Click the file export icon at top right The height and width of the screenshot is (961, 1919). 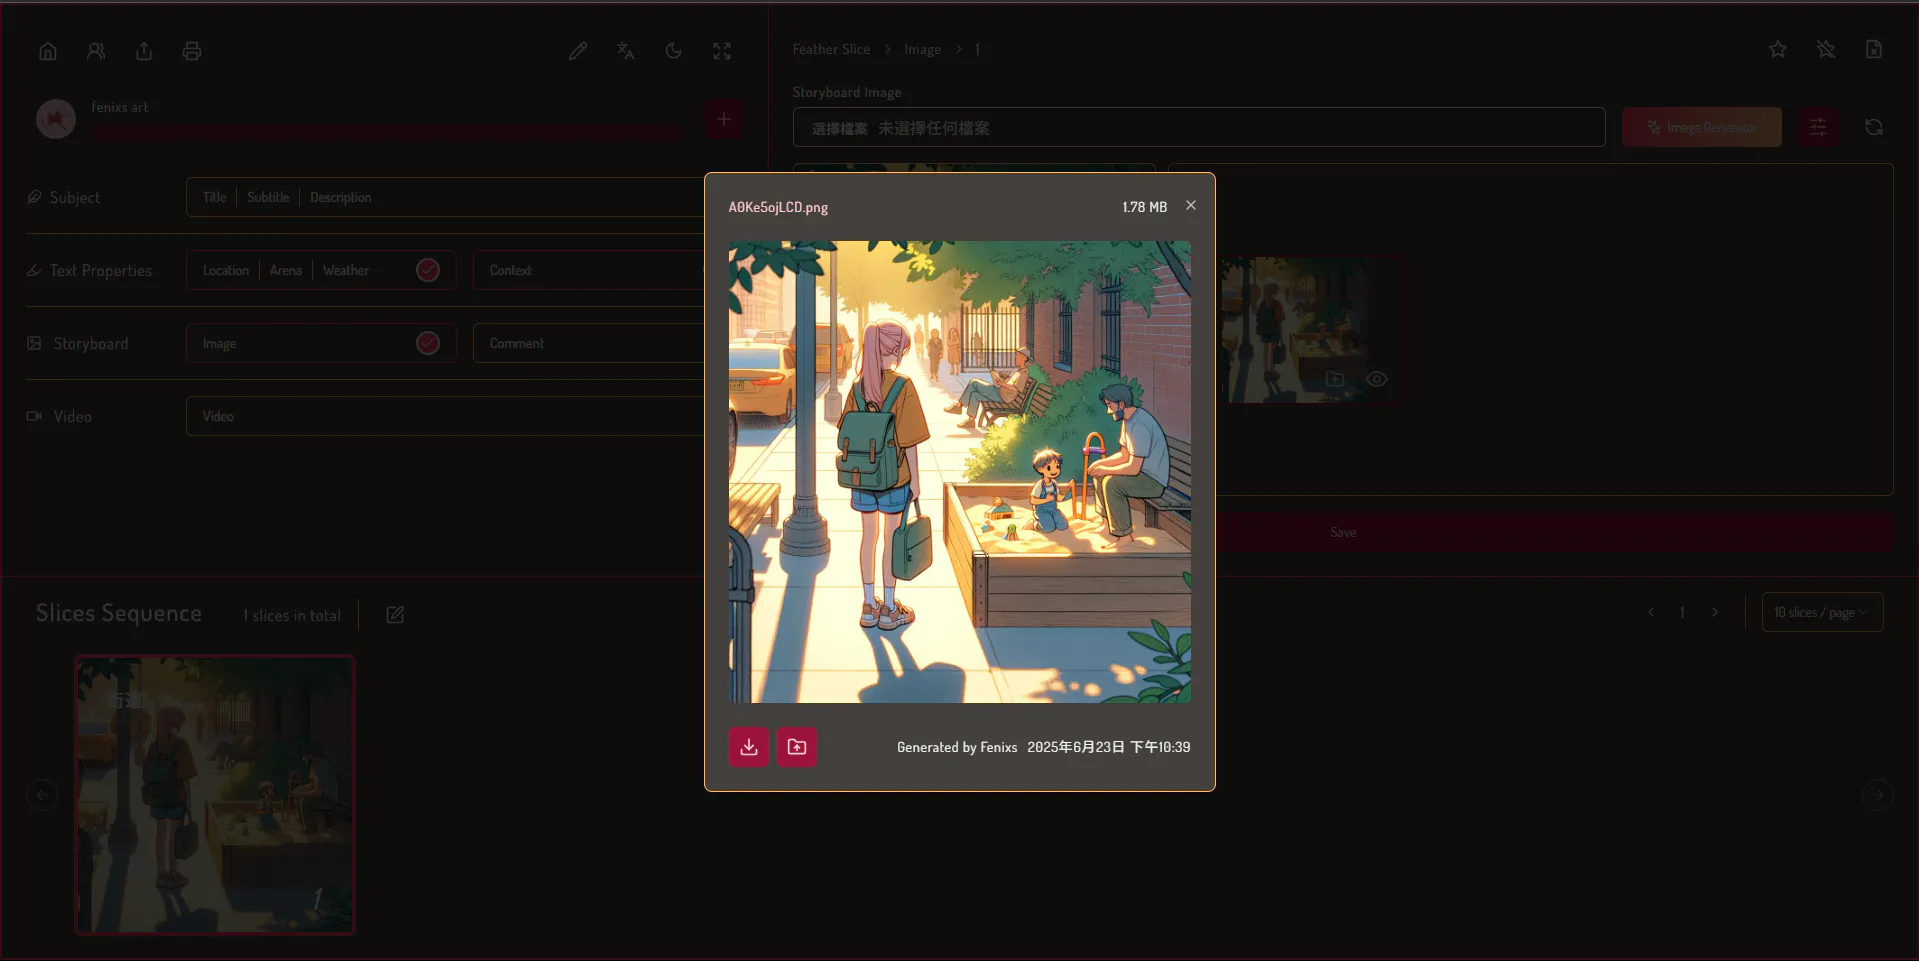(x=1874, y=49)
